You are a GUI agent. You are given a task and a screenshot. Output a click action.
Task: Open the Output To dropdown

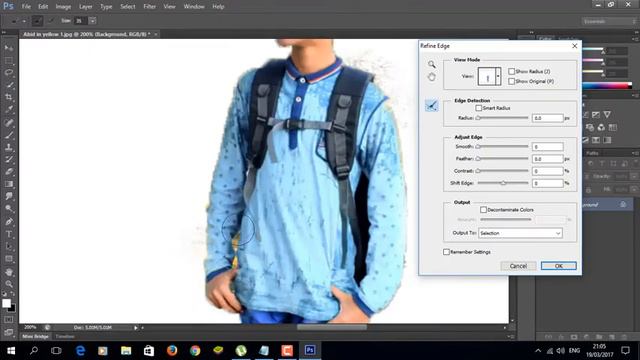520,233
